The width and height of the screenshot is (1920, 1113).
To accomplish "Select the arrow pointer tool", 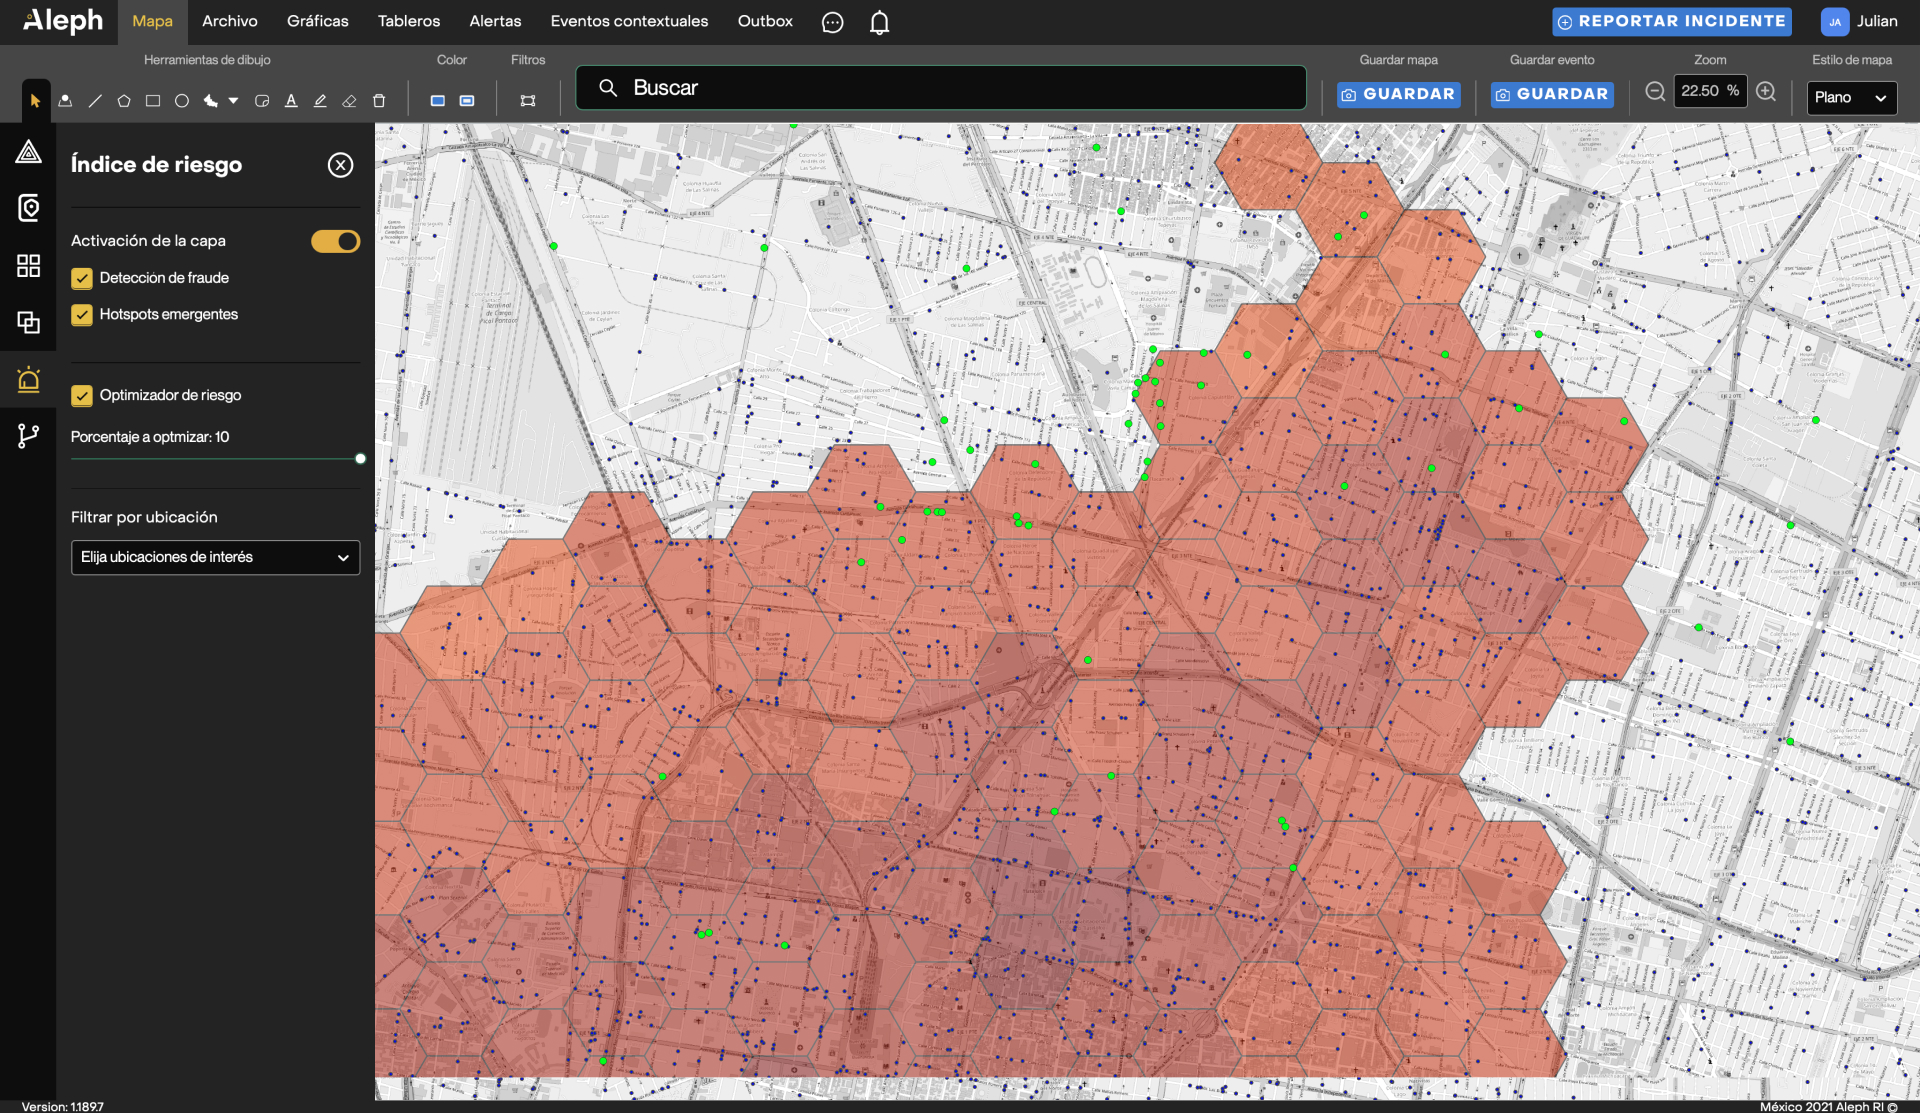I will pyautogui.click(x=35, y=100).
